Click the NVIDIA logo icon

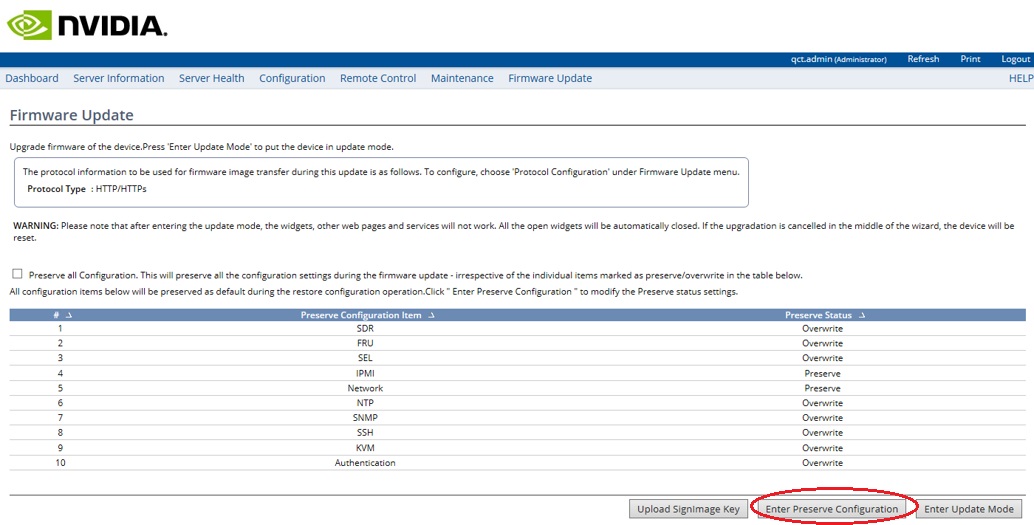point(28,25)
